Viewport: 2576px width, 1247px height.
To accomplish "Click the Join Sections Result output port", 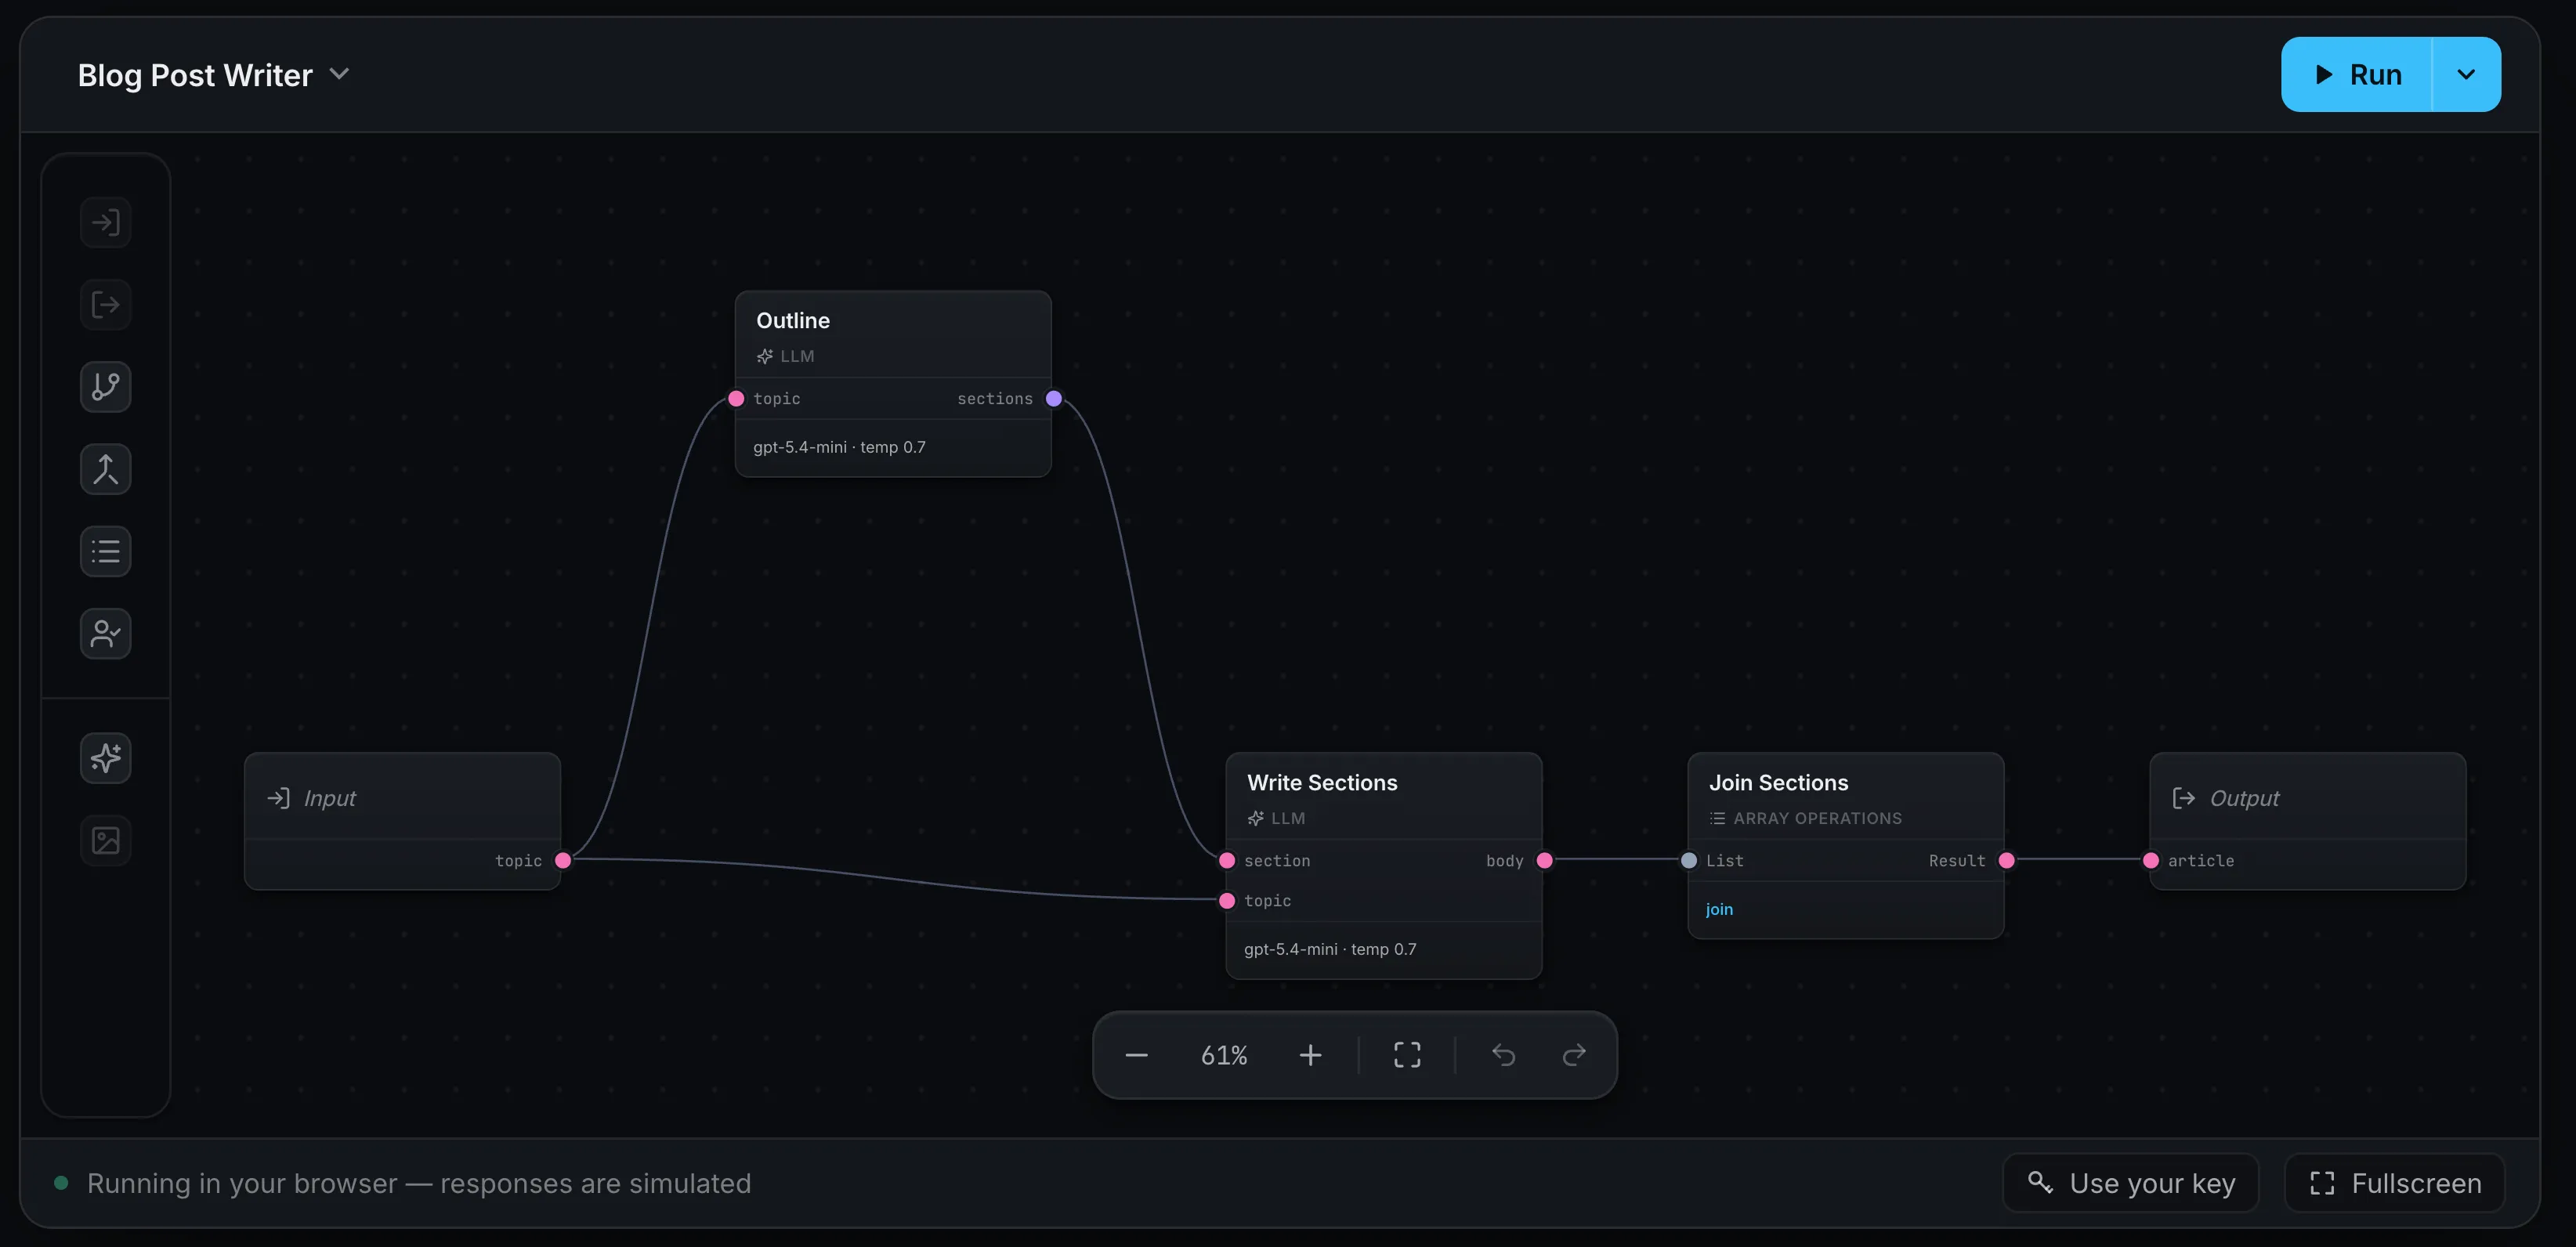I will coord(2007,860).
